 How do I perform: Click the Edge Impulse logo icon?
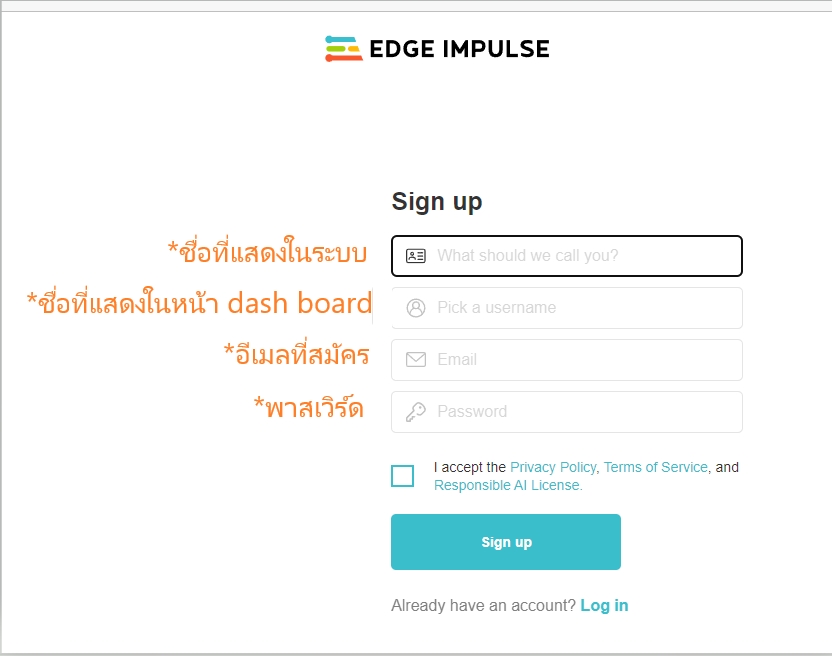pos(343,48)
